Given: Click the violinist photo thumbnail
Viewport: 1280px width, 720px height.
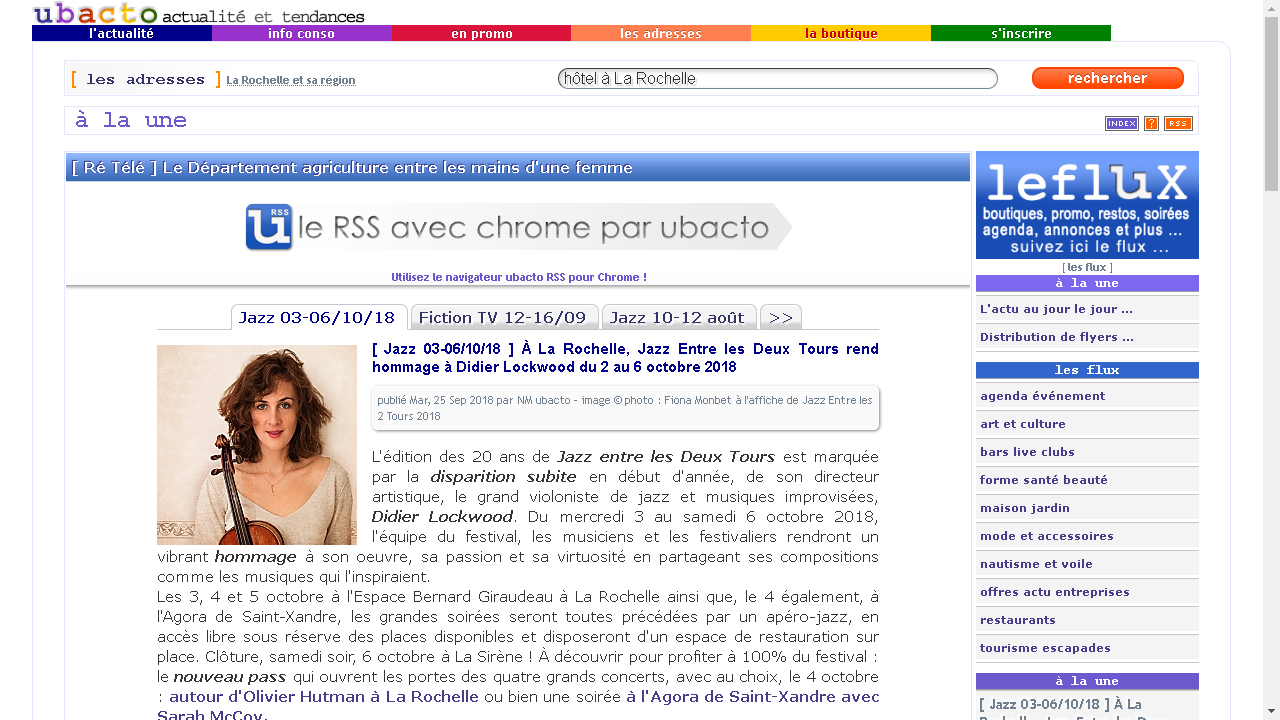Looking at the screenshot, I should click(x=257, y=445).
